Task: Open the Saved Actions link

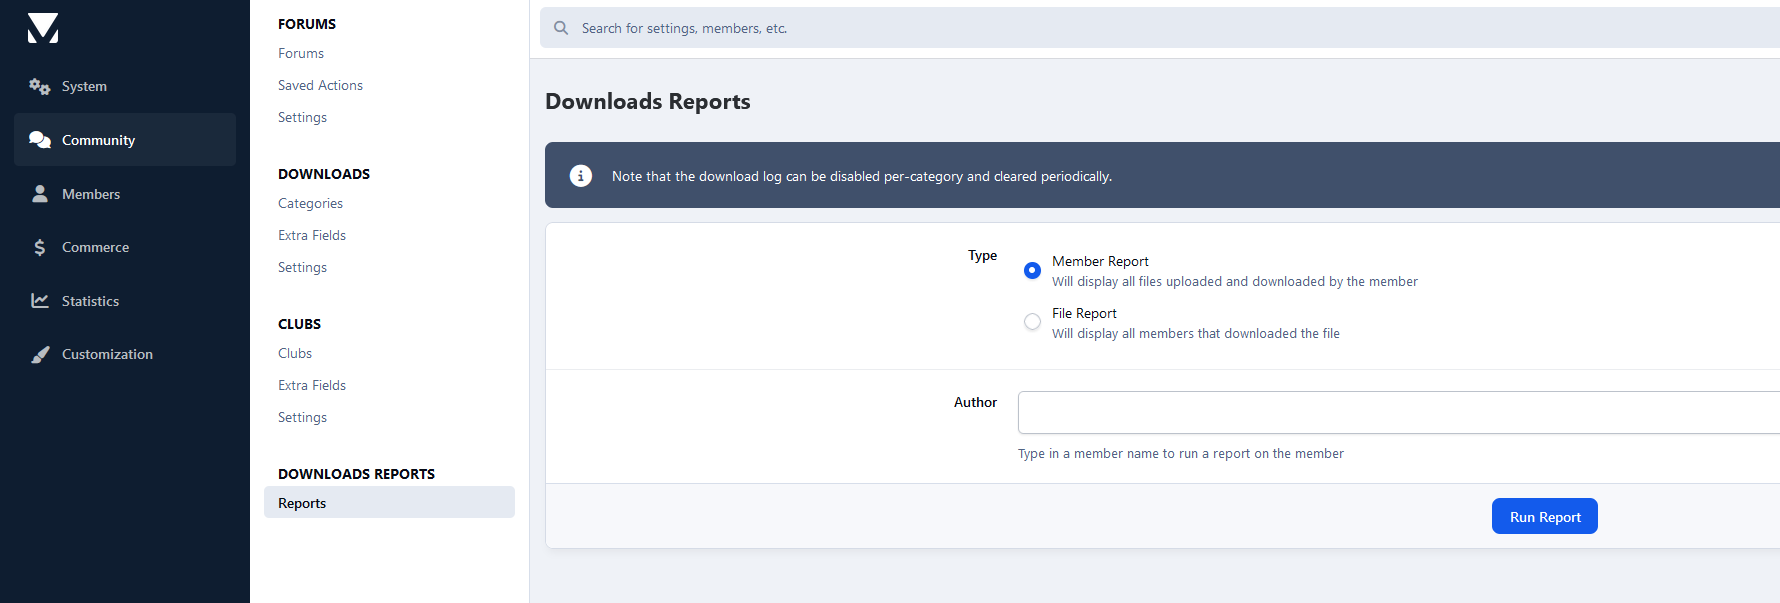Action: tap(320, 85)
